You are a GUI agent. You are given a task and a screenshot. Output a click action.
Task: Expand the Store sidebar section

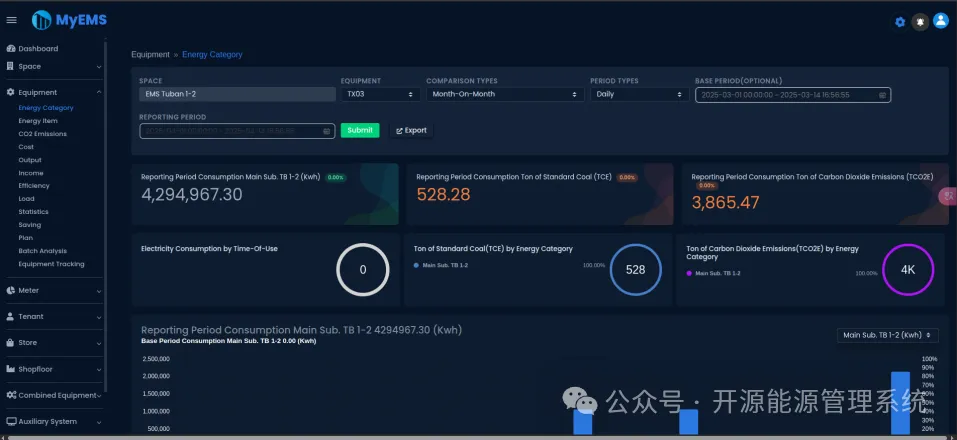(x=99, y=344)
